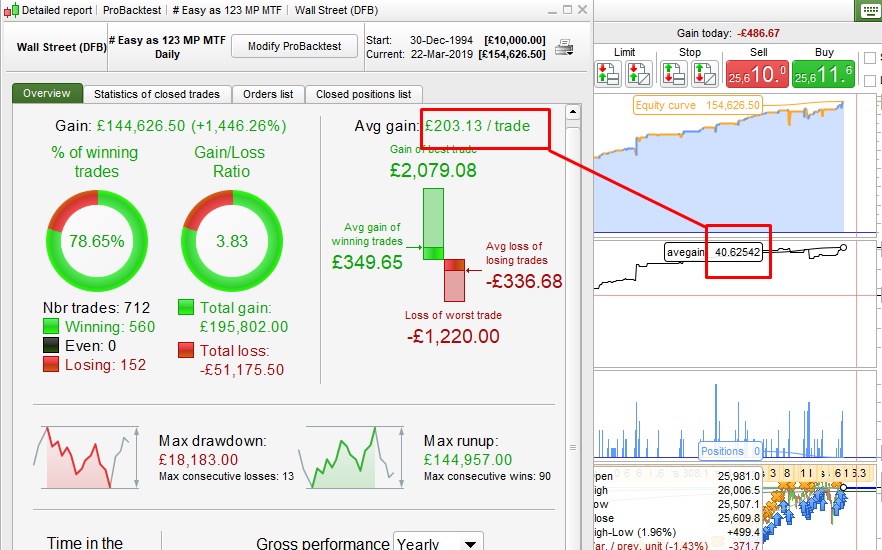Image resolution: width=882 pixels, height=550 pixels.
Task: Click the Gain £144,626.50 total text
Action: 170,125
